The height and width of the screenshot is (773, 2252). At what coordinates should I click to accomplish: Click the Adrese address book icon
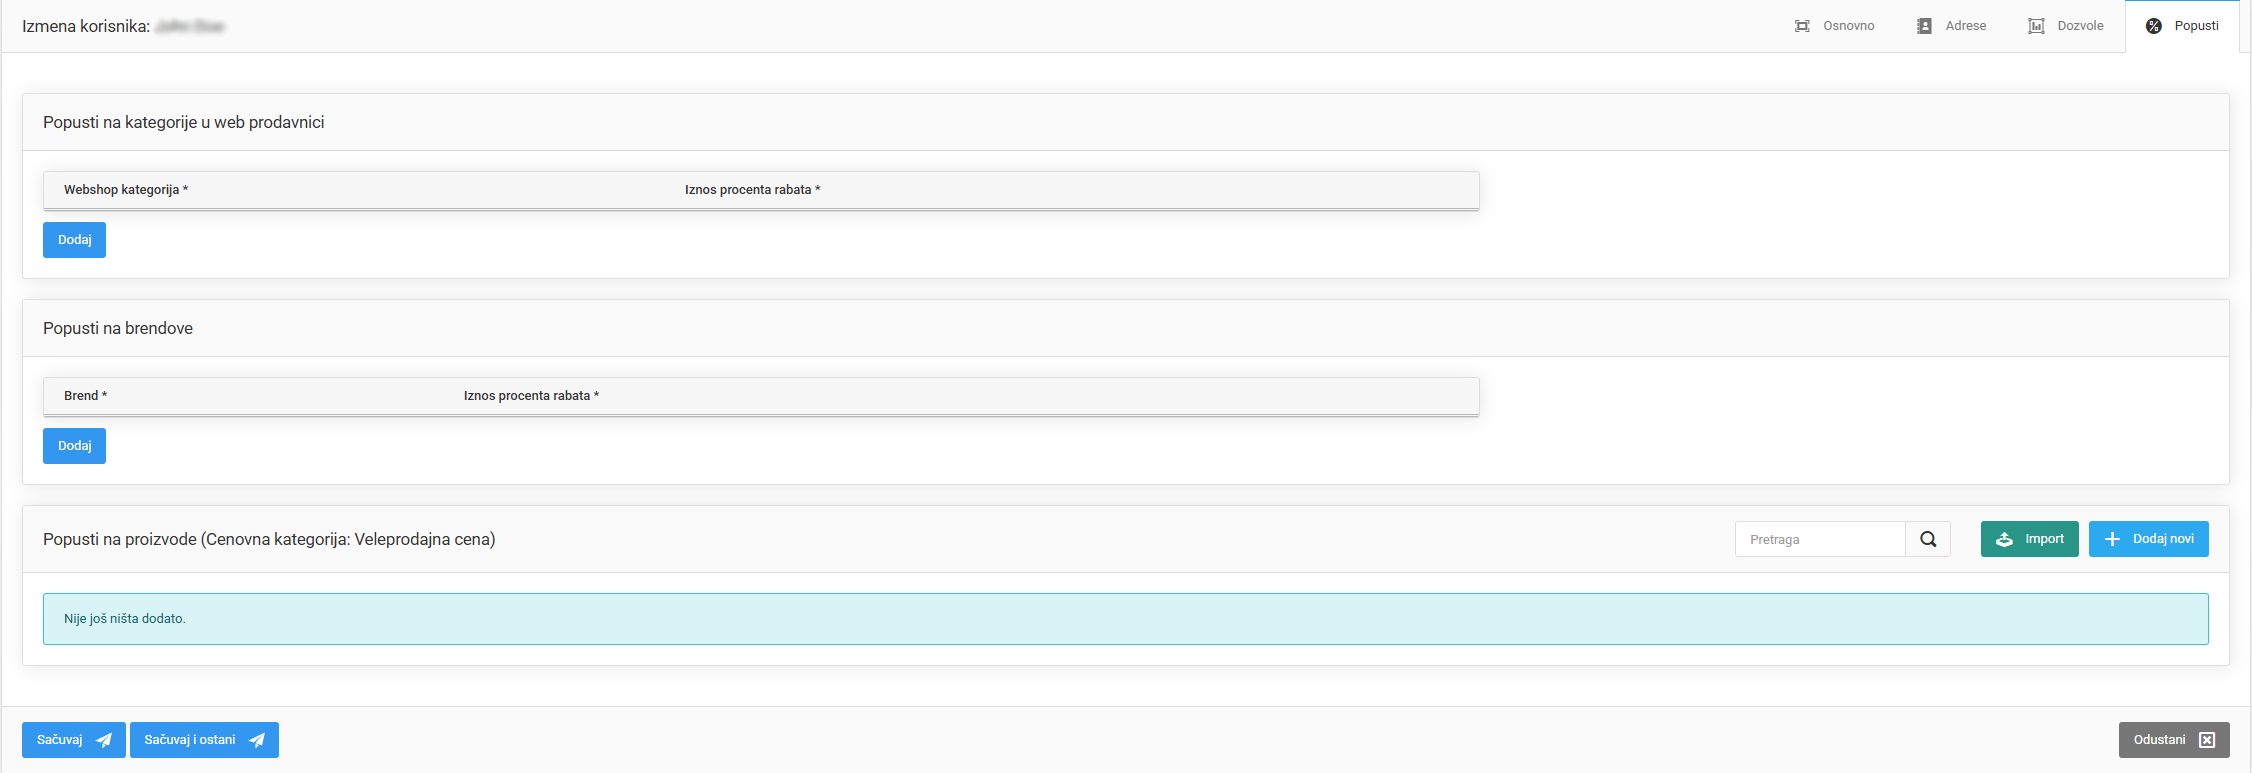(1924, 26)
